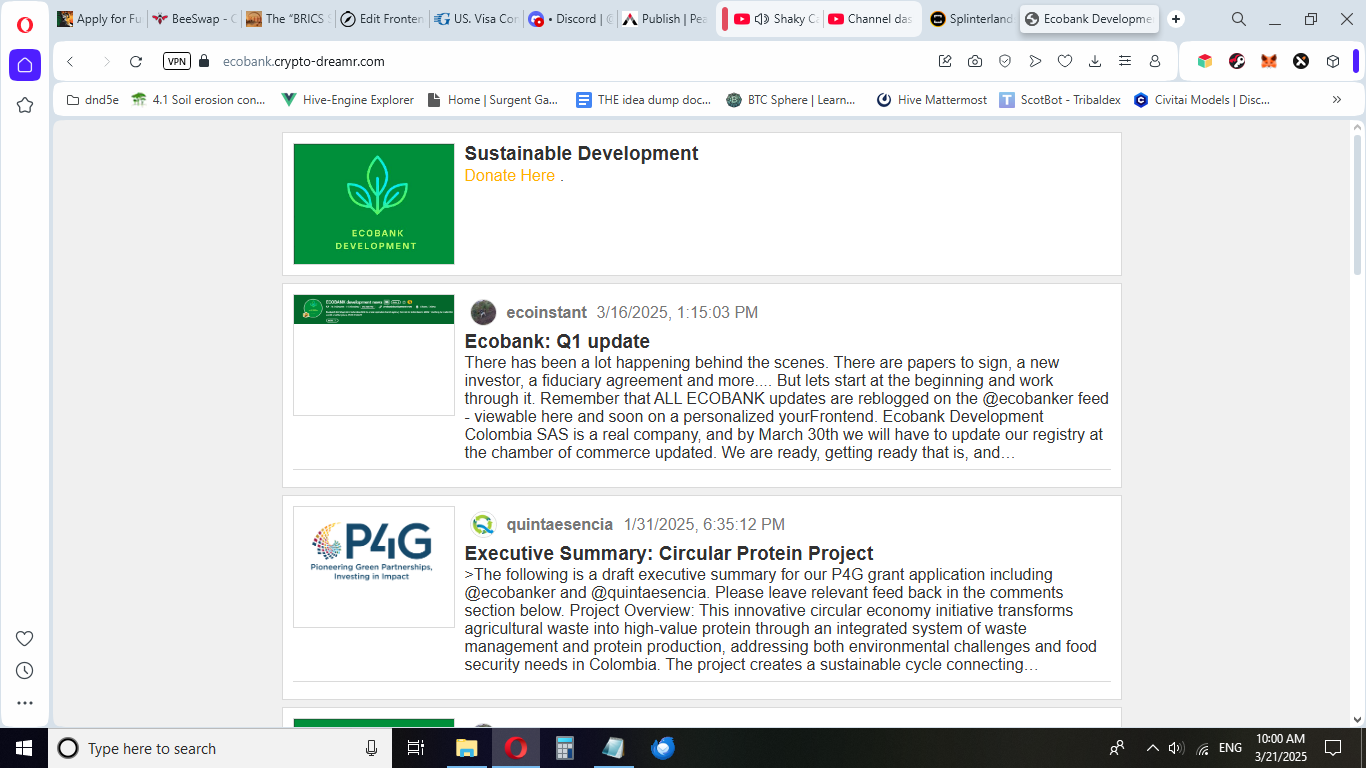Open the edit page icon in the address bar
Viewport: 1366px width, 768px height.
click(x=945, y=61)
